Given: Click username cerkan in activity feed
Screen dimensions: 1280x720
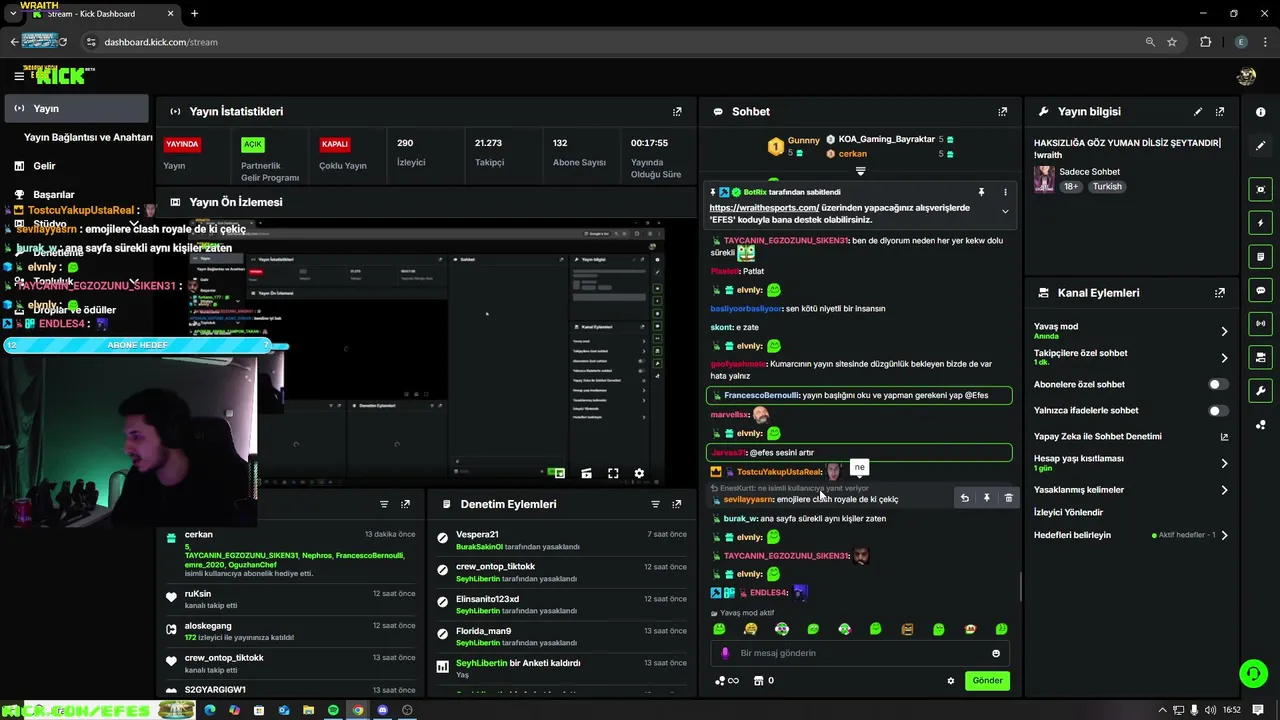Looking at the screenshot, I should 198,535.
